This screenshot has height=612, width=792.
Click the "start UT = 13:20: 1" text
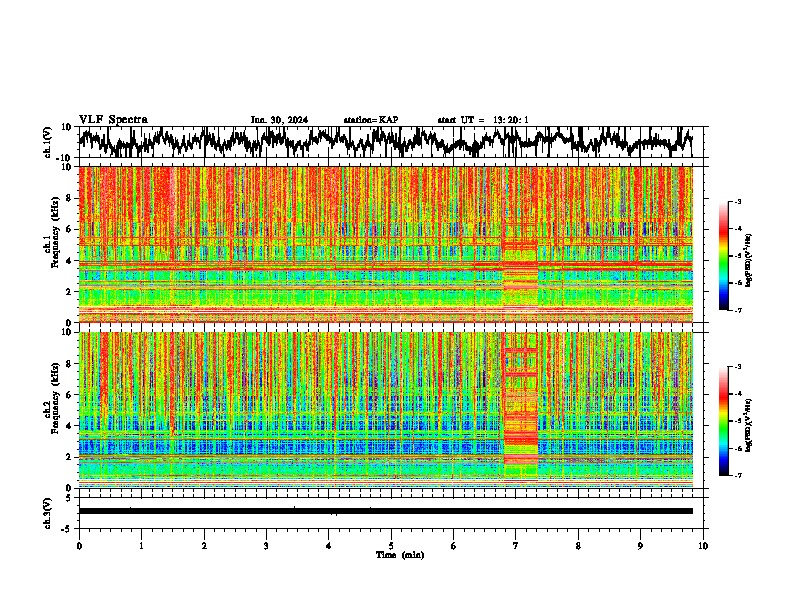click(x=483, y=120)
